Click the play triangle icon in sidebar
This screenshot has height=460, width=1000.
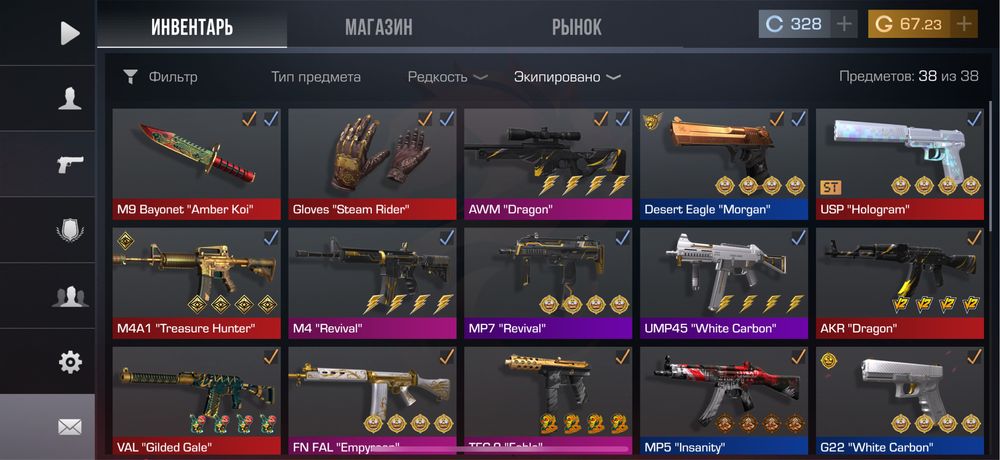point(70,33)
